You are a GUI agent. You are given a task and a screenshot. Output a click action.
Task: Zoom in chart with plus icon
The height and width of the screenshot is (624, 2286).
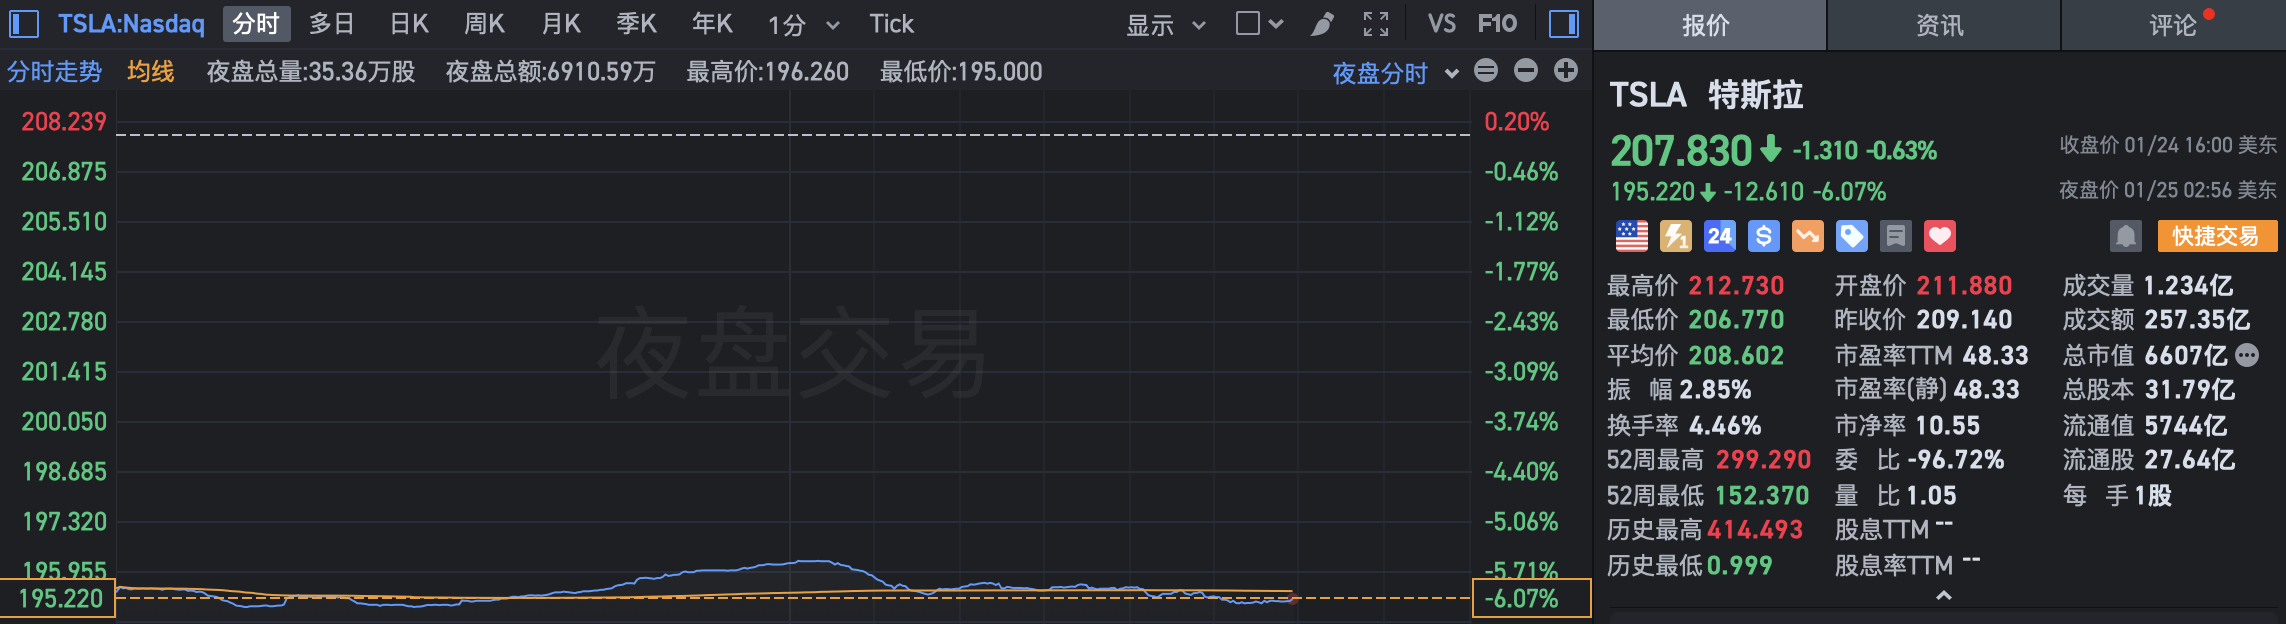(x=1566, y=70)
